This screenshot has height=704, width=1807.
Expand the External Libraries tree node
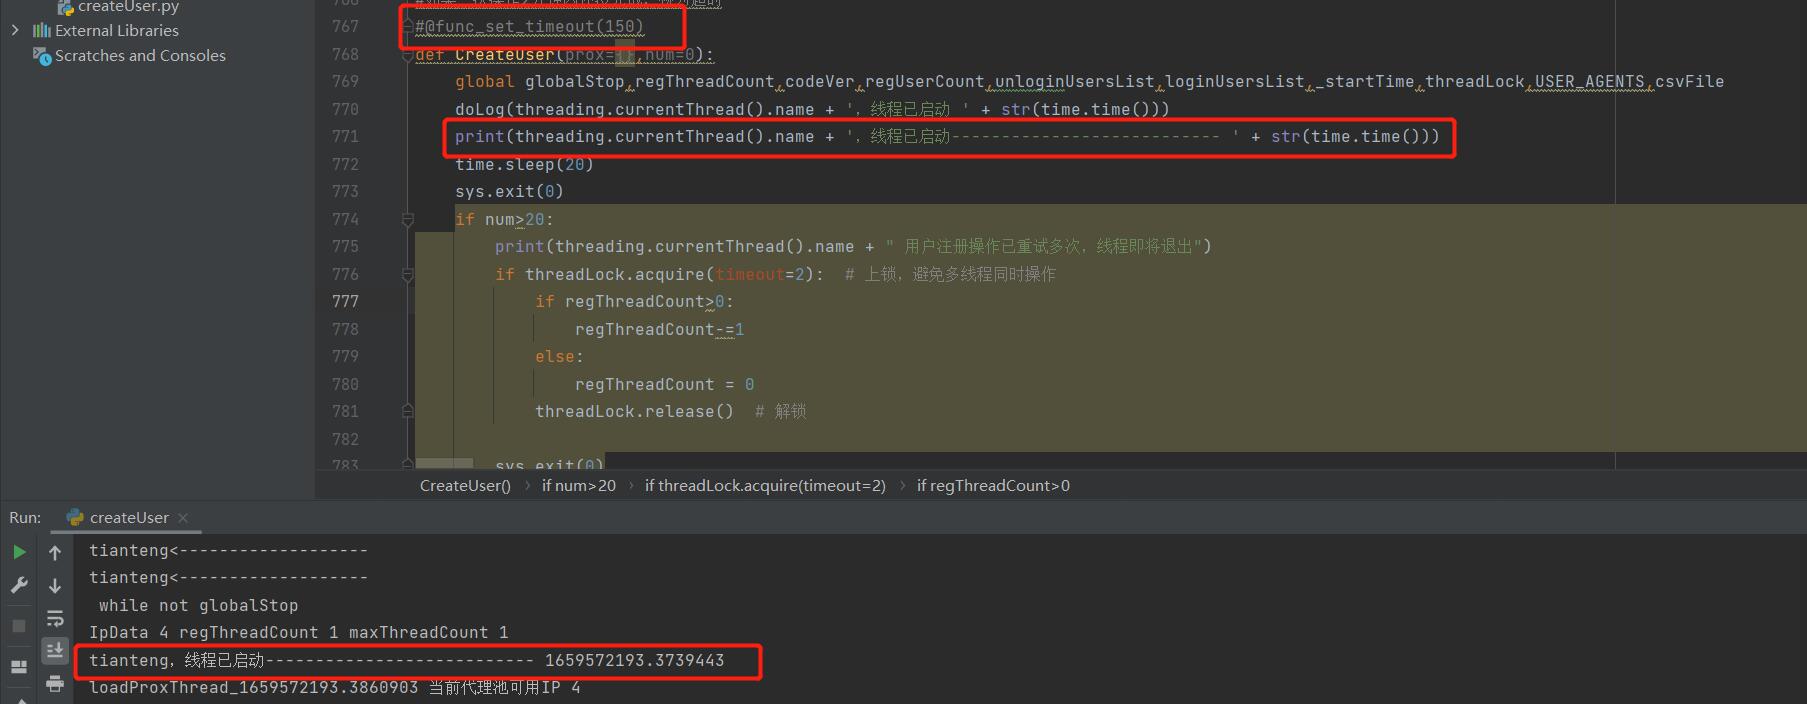click(14, 31)
